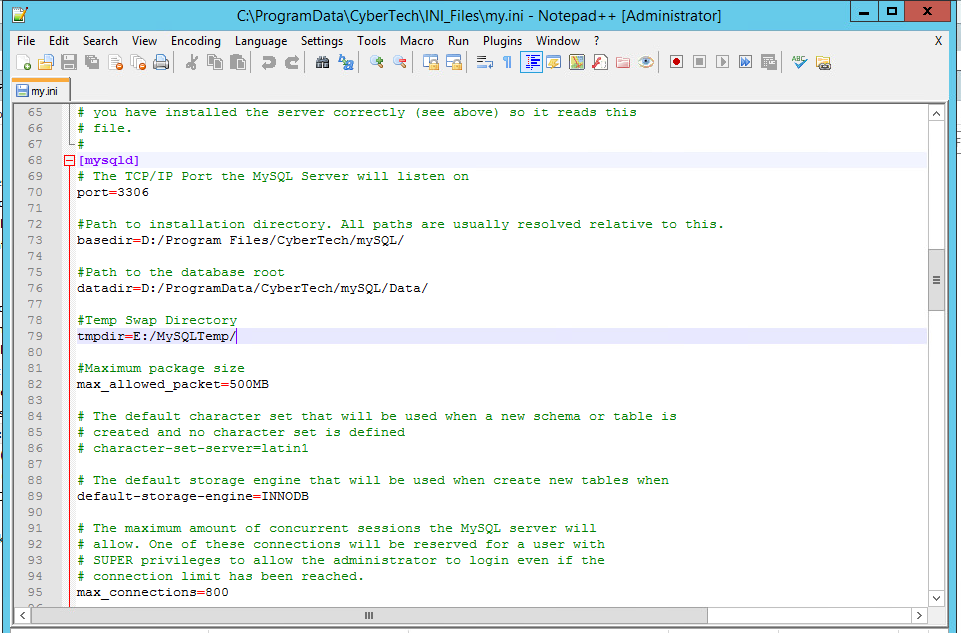
Task: Click the Save recorded macro icon
Action: [x=769, y=62]
